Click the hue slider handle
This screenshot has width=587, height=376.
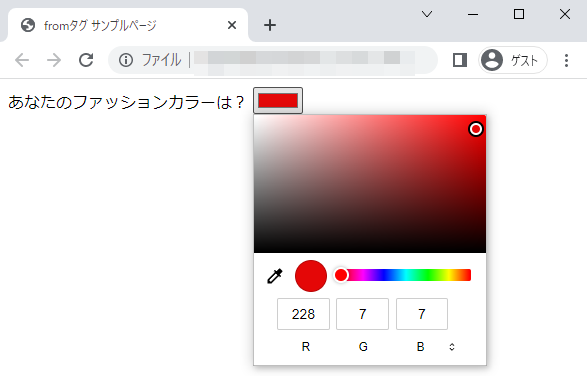pos(341,275)
